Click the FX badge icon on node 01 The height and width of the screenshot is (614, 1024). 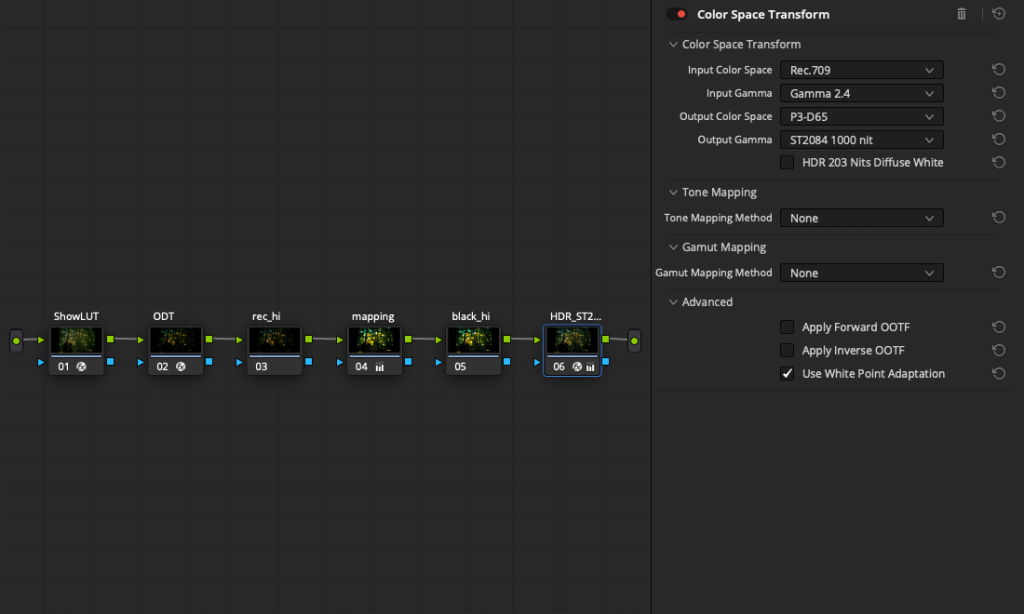click(x=81, y=366)
